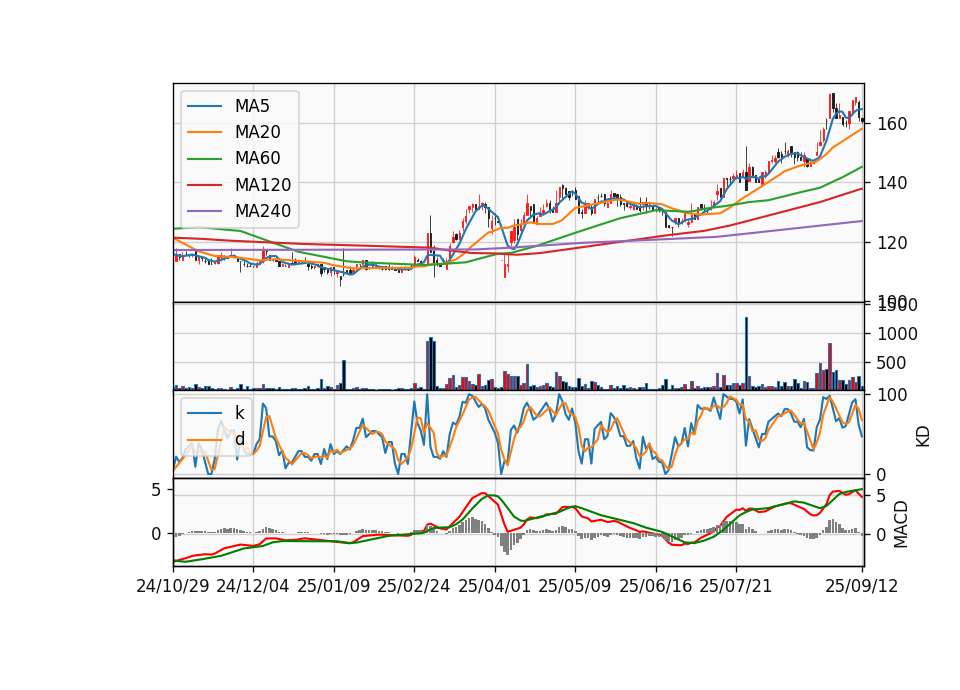Click the 24/10/29 date label
960x690 pixels.
pos(173,587)
